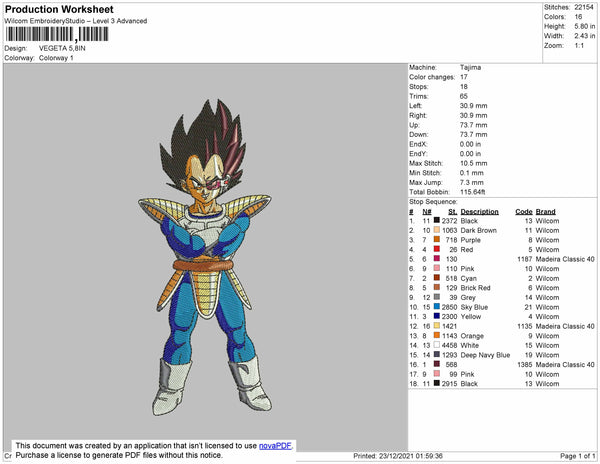The image size is (600, 464).
Task: Click the Left value '30.9 mm'
Action: click(x=474, y=106)
